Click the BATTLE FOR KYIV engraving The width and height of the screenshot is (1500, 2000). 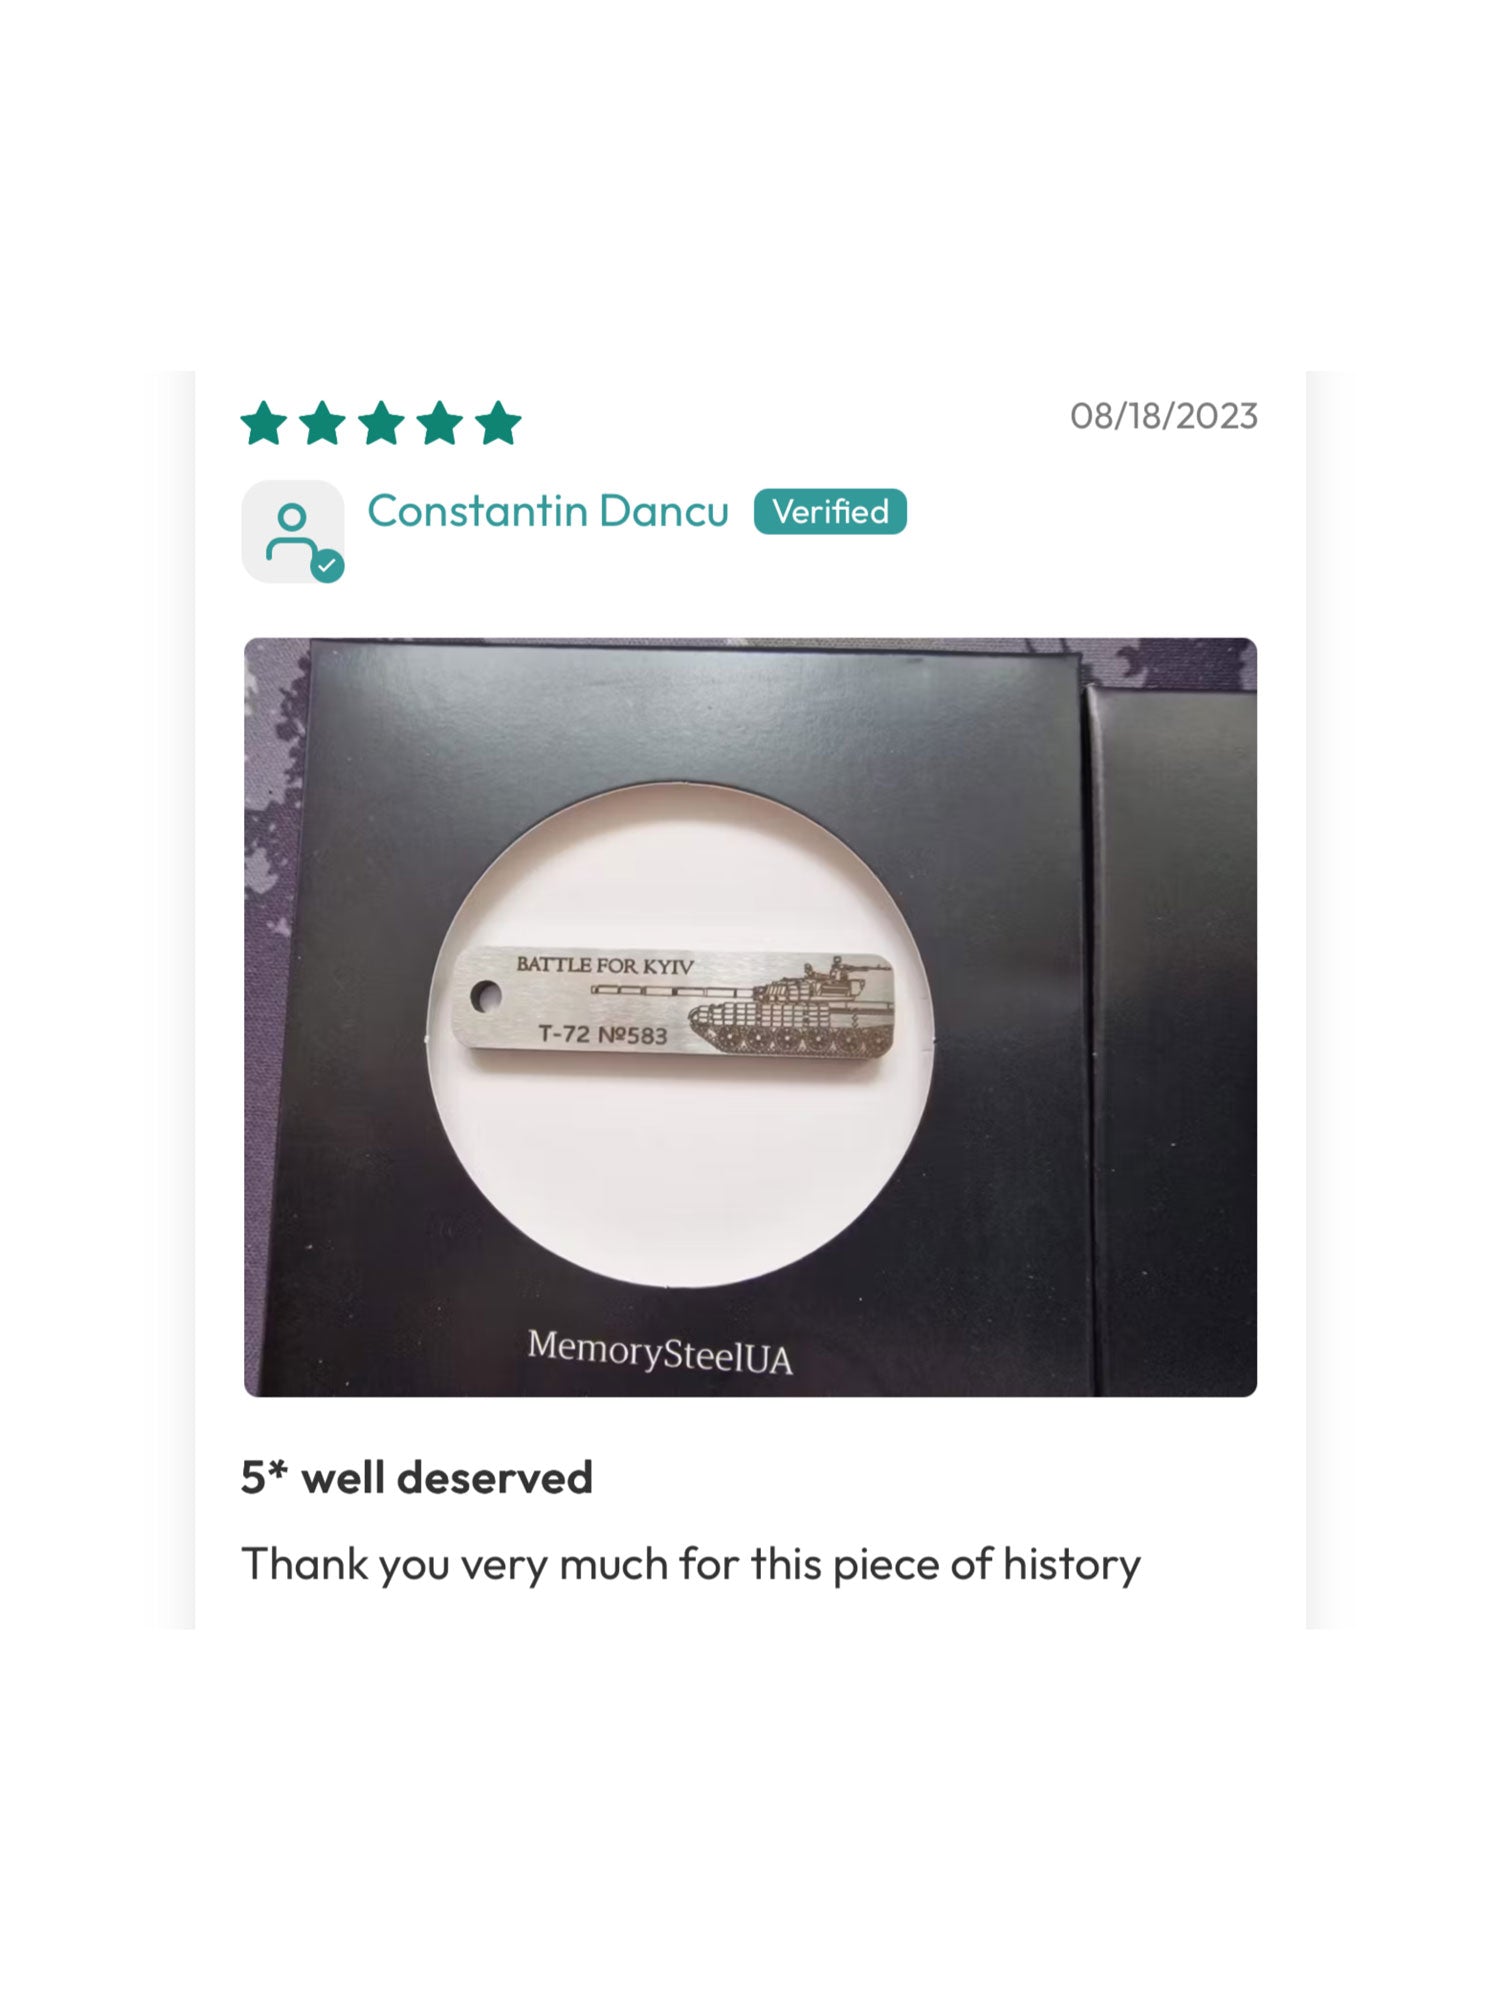(x=605, y=965)
